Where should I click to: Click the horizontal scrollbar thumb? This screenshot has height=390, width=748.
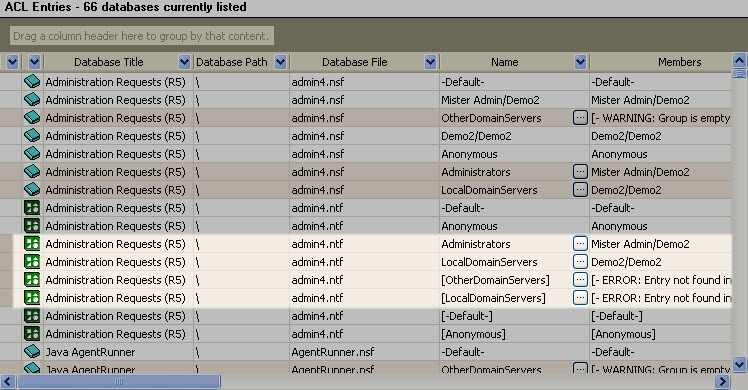point(119,381)
